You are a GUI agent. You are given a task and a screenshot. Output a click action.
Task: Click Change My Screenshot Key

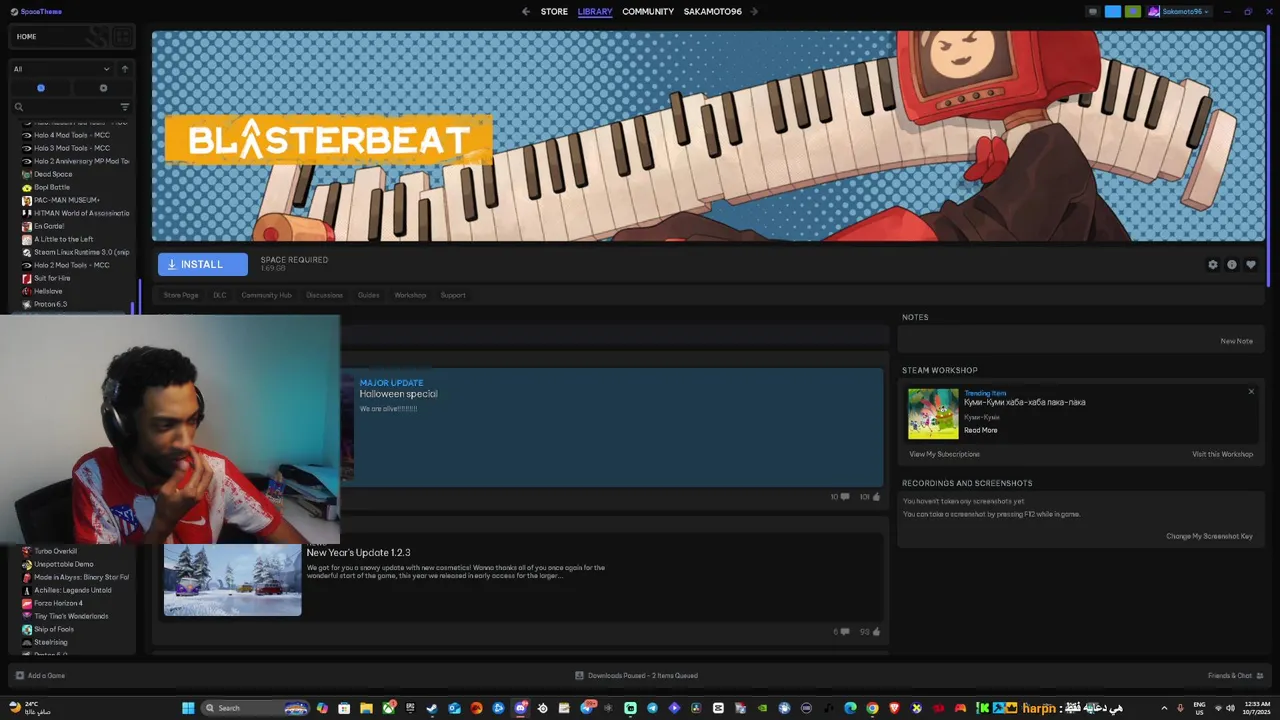click(x=1209, y=536)
